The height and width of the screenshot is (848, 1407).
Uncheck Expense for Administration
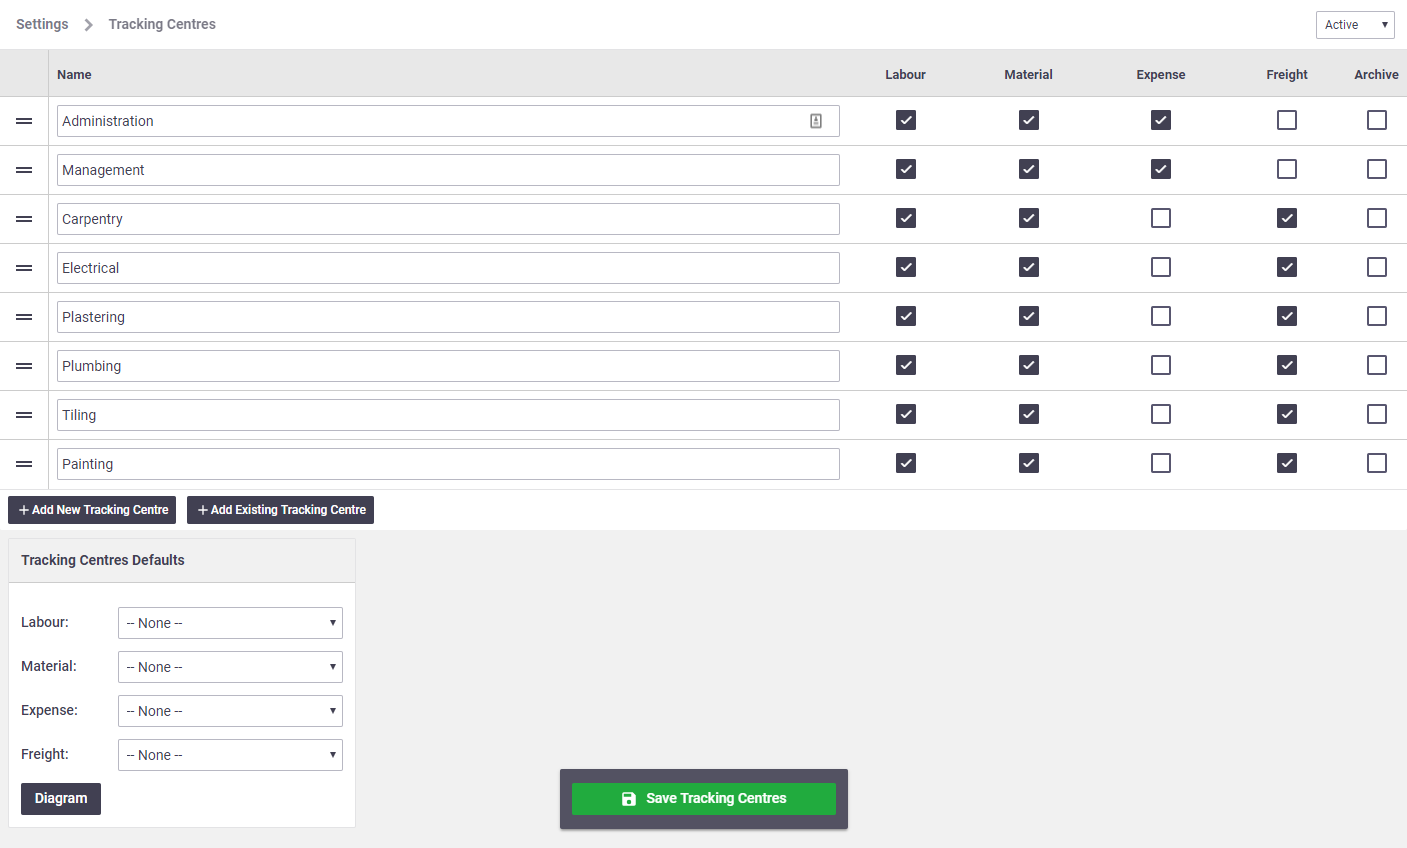(x=1161, y=120)
